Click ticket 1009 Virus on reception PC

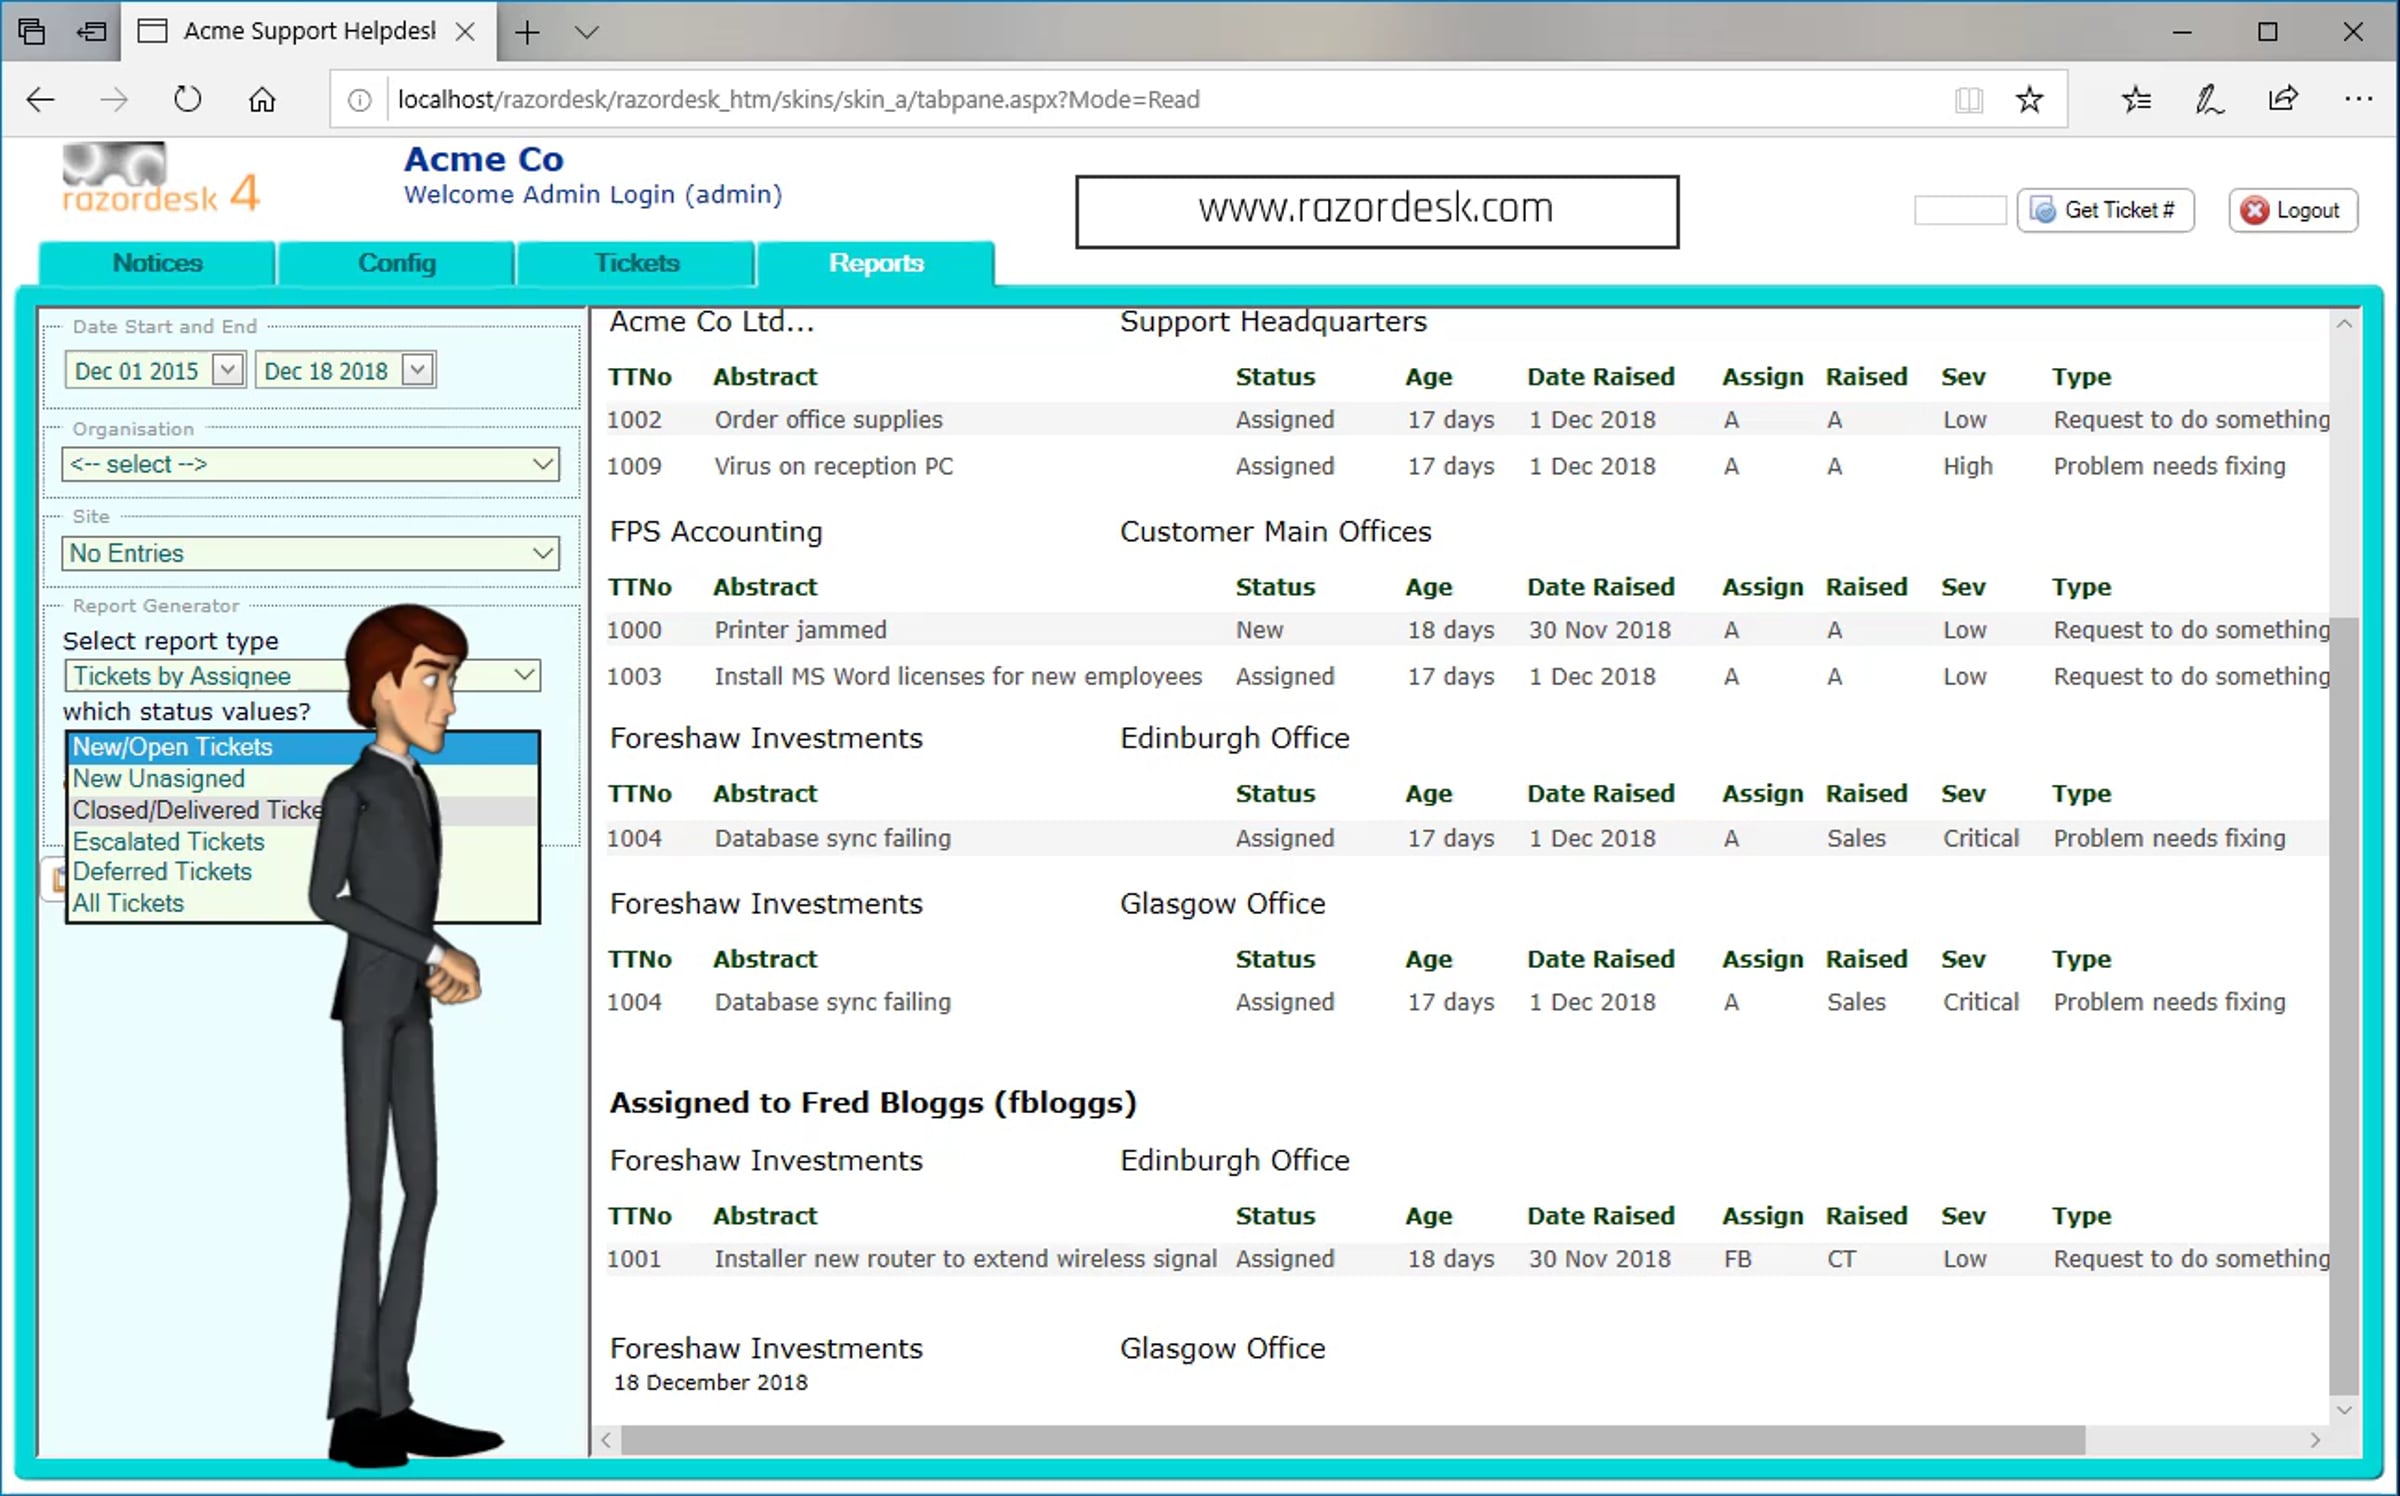[x=1467, y=466]
